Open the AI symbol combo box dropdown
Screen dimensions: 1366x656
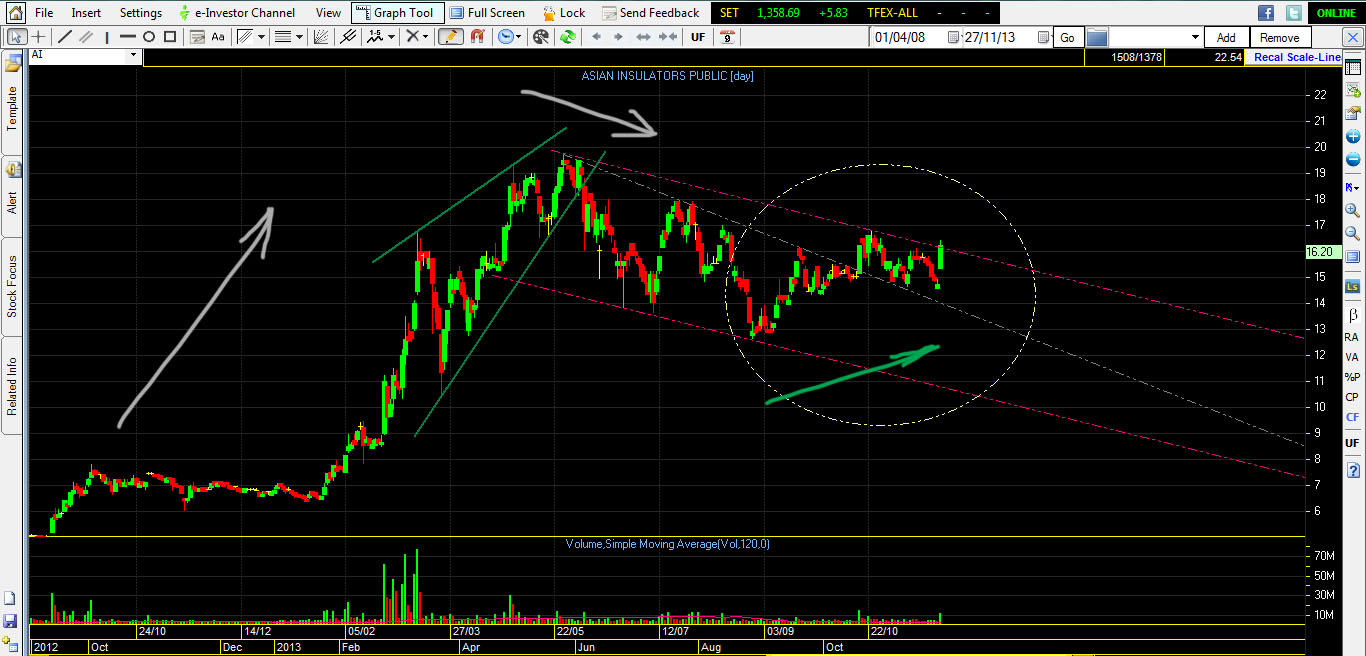tap(134, 57)
